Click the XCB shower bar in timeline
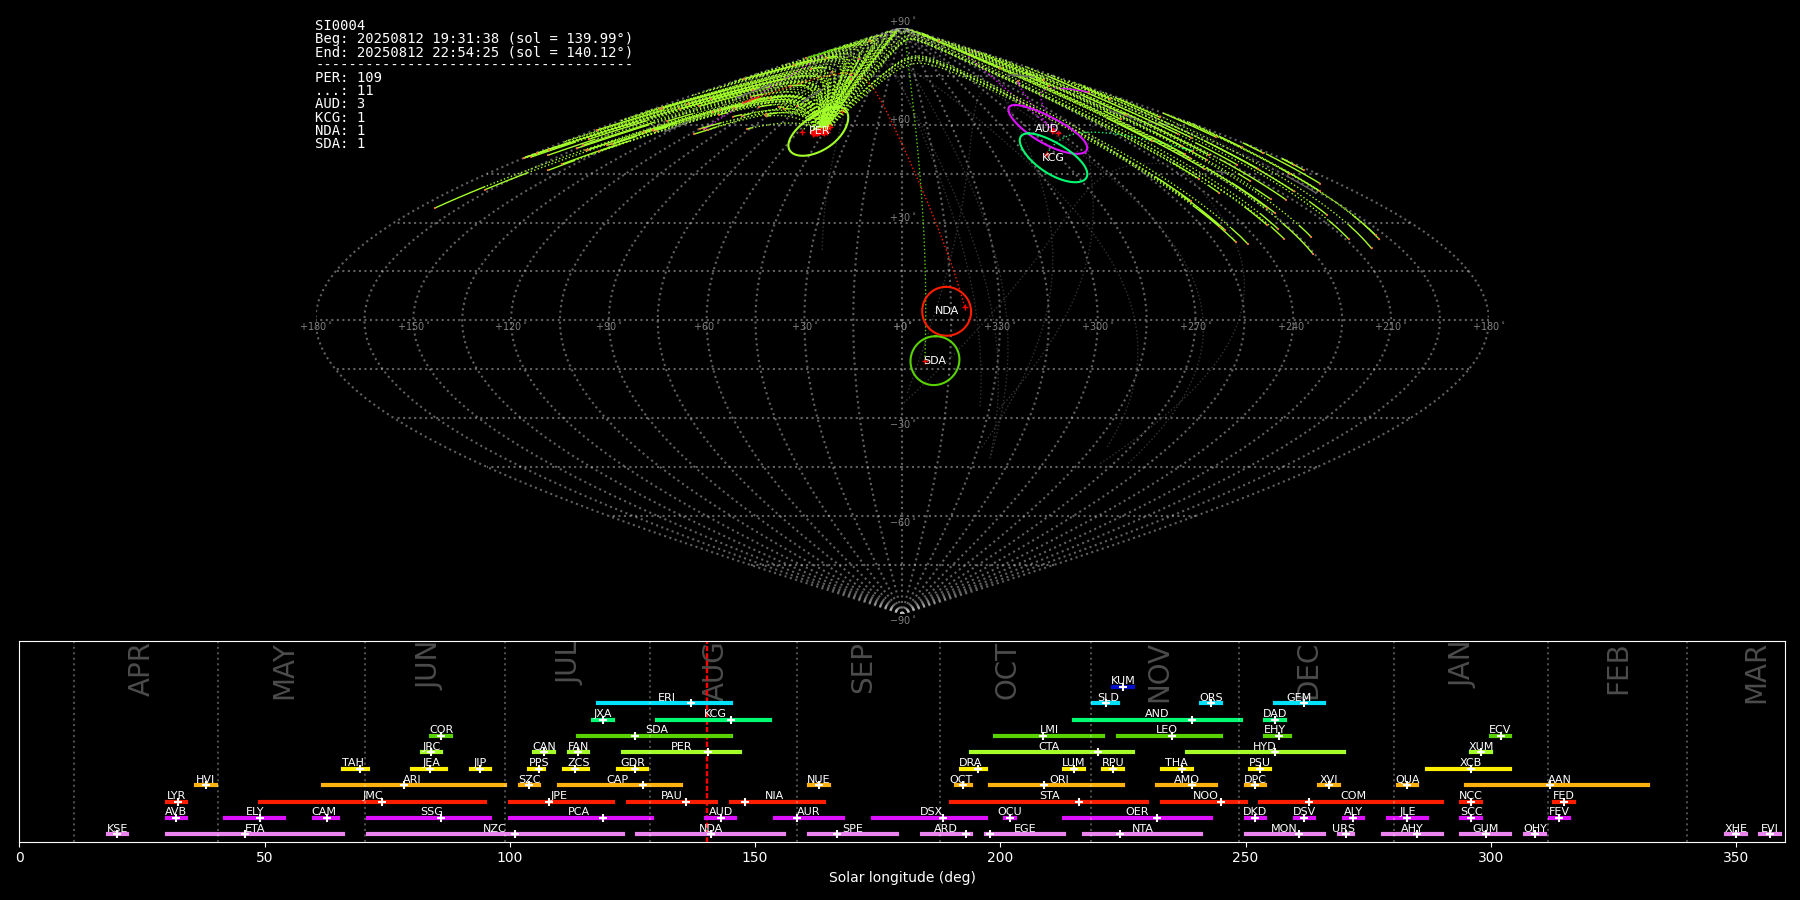Viewport: 1800px width, 900px height. [x=1468, y=768]
